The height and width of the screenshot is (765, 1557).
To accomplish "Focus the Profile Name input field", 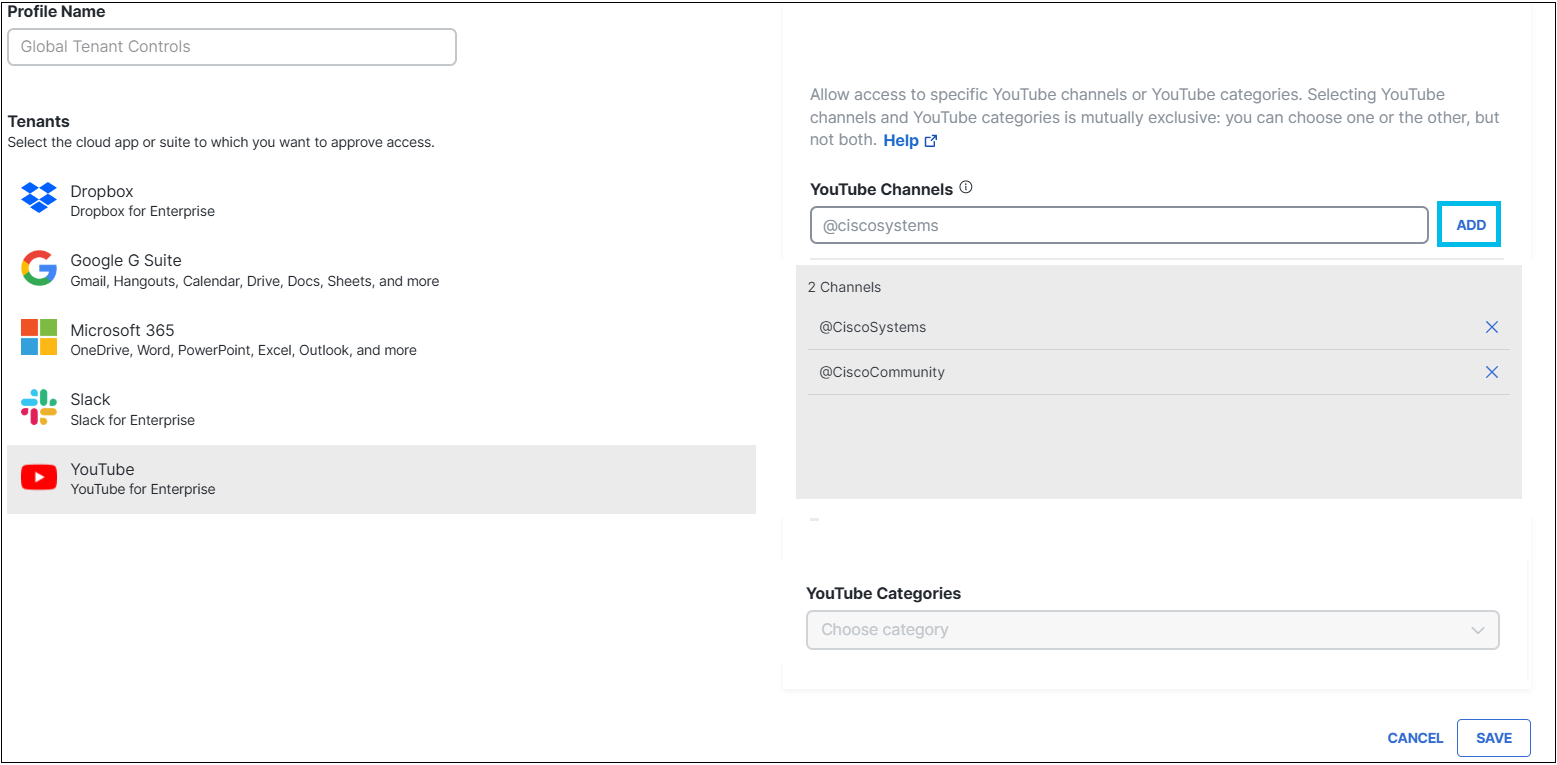I will click(x=232, y=47).
